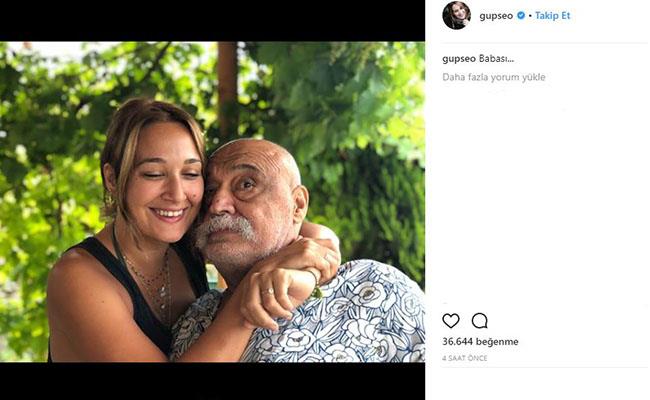The height and width of the screenshot is (400, 650).
Task: Expand comments with Daha fazla yorum yükle
Action: pyautogui.click(x=494, y=77)
